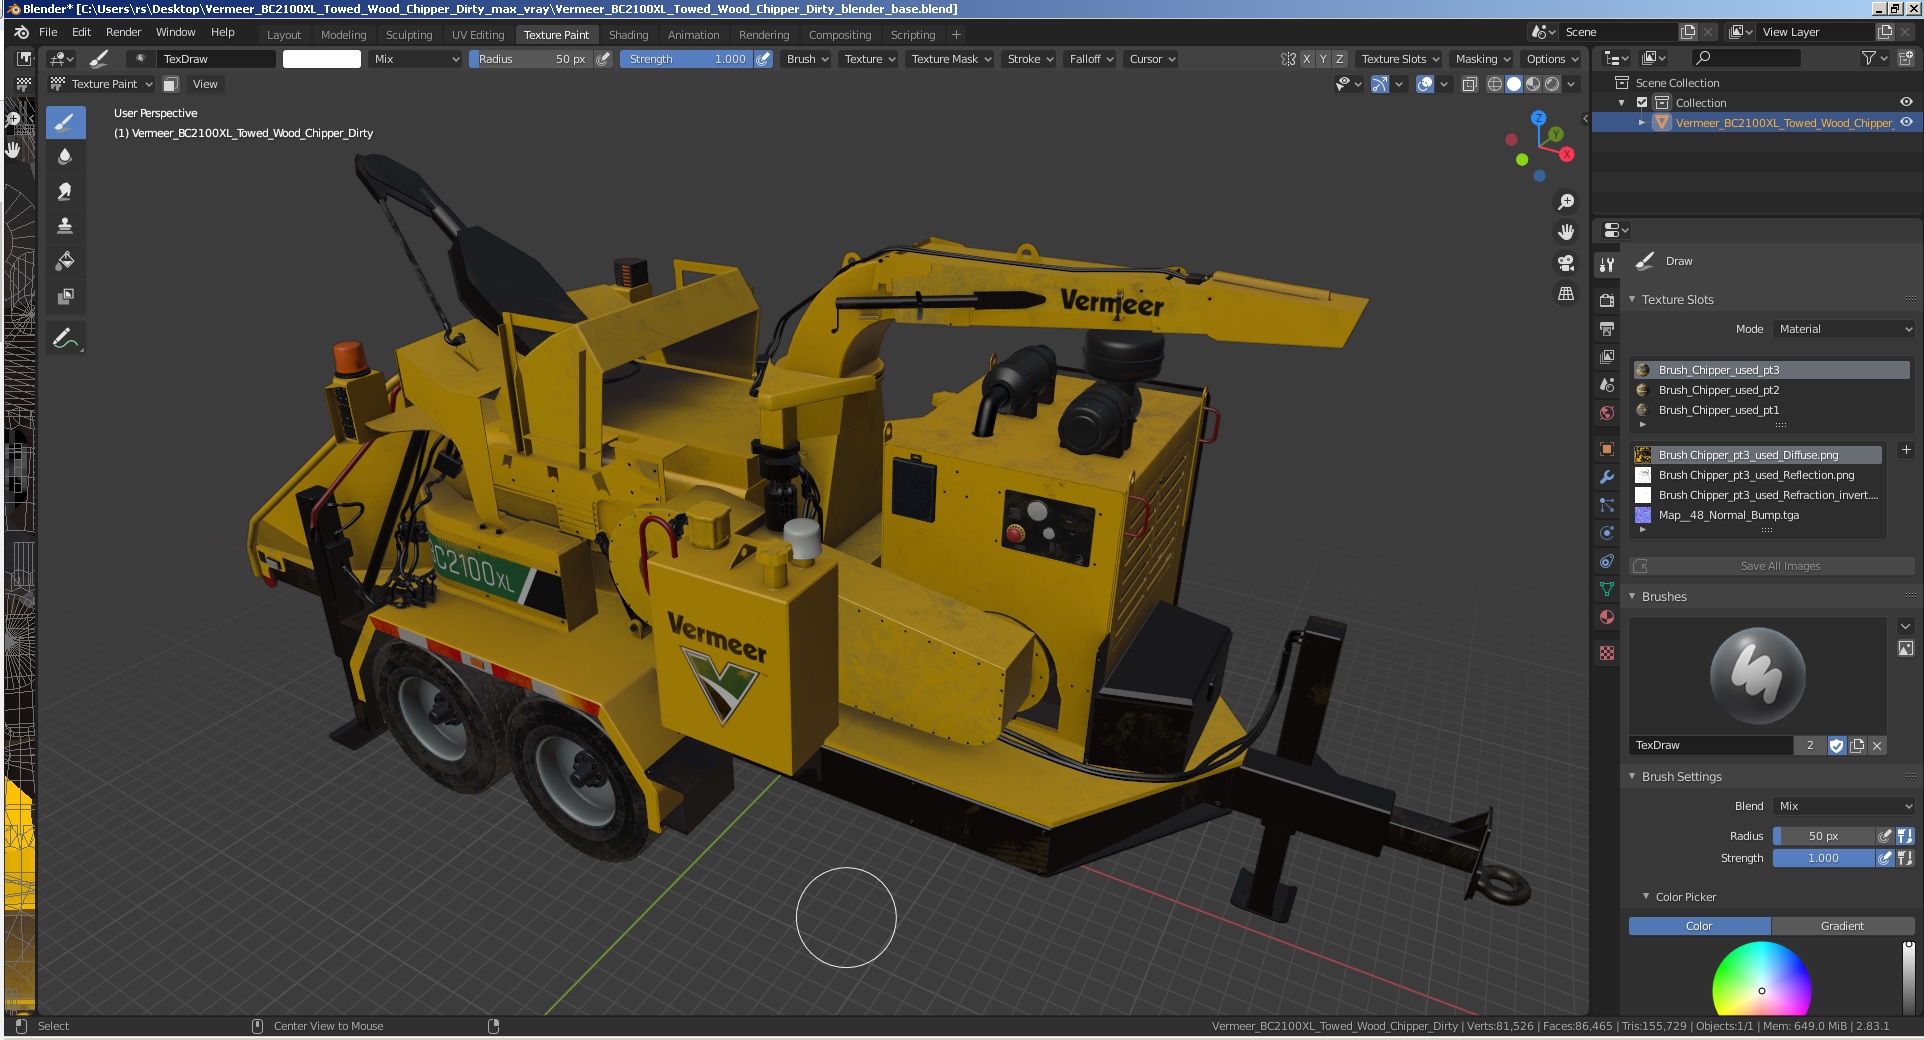Open the Object properties tab
The image size is (1924, 1040).
[1607, 448]
